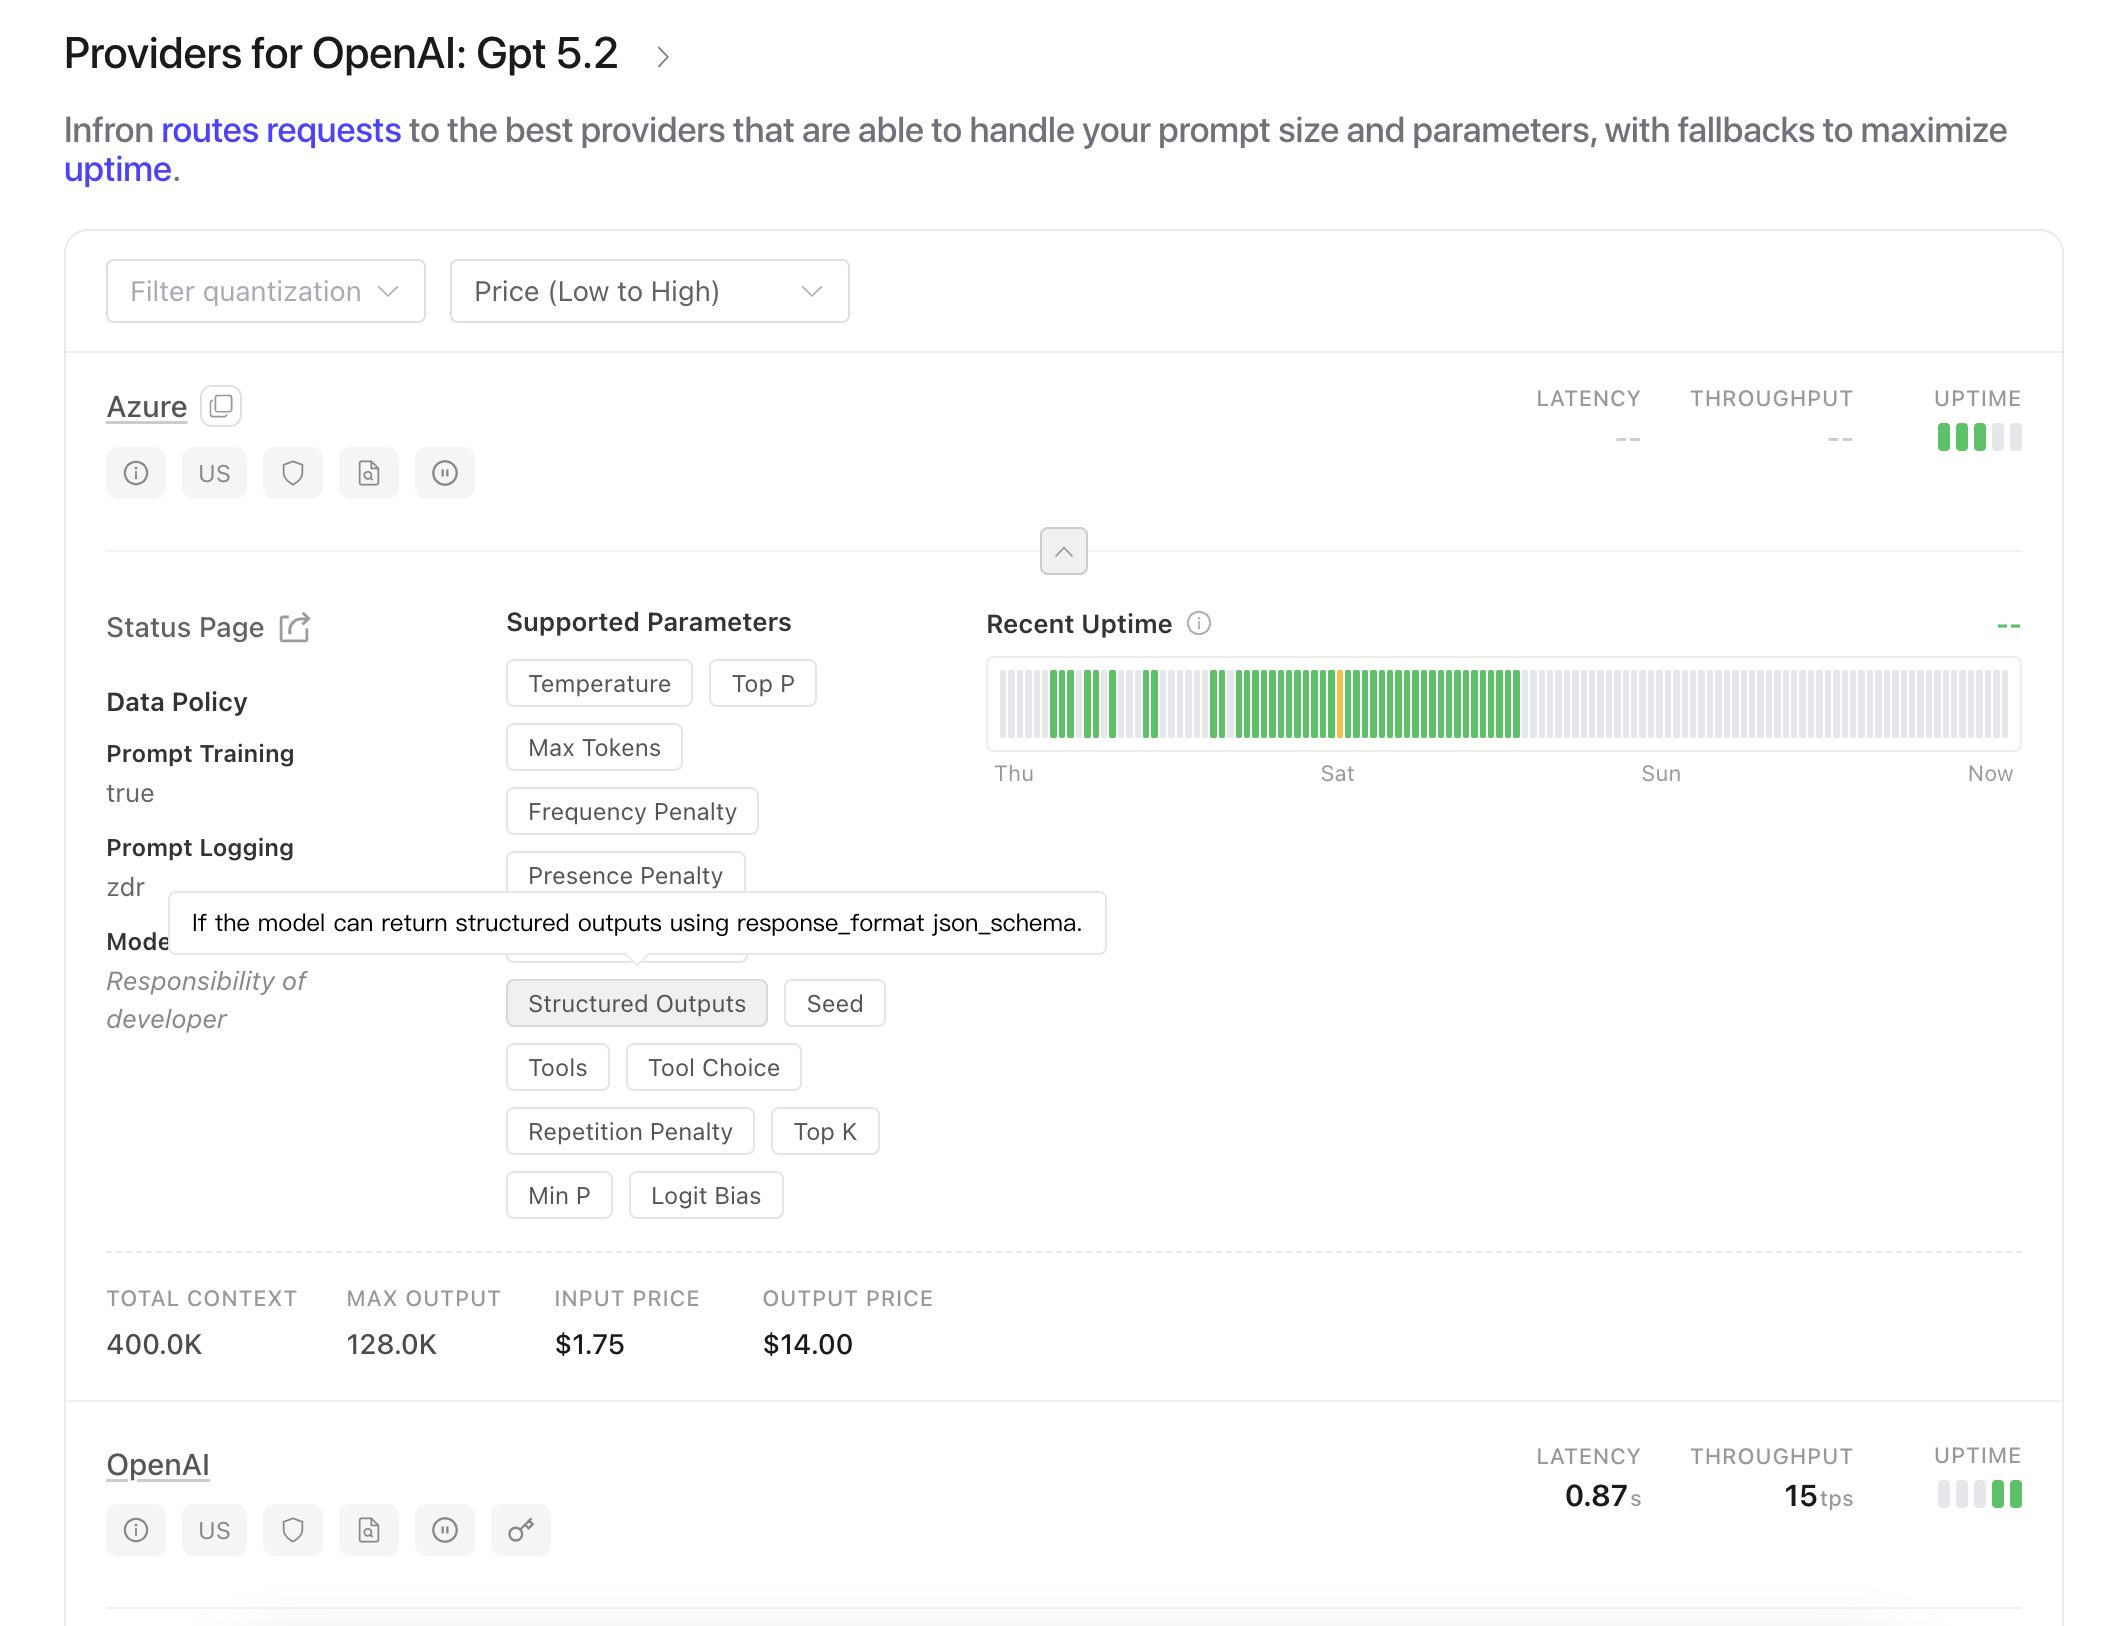Click Azure's document search icon
The width and height of the screenshot is (2128, 1626).
click(x=369, y=473)
